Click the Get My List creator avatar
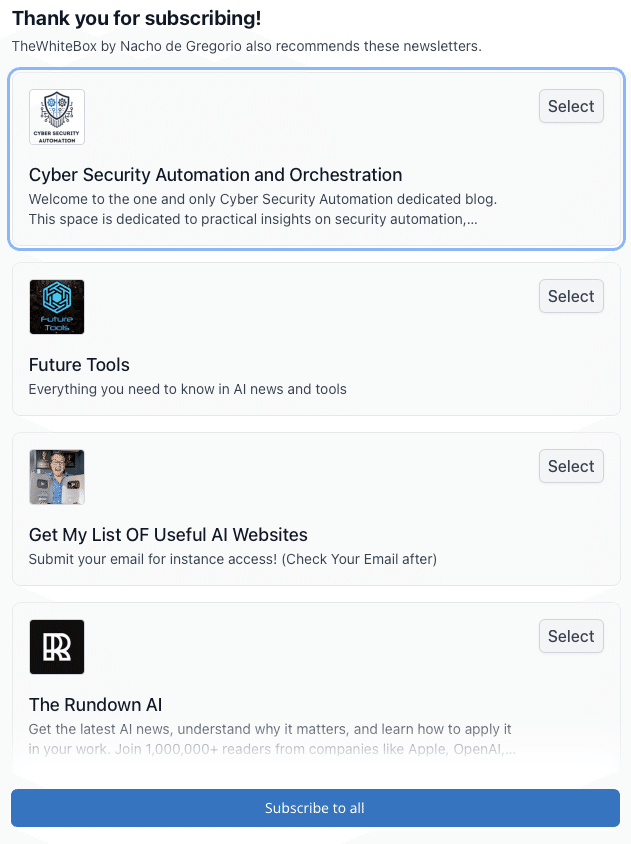 tap(56, 476)
